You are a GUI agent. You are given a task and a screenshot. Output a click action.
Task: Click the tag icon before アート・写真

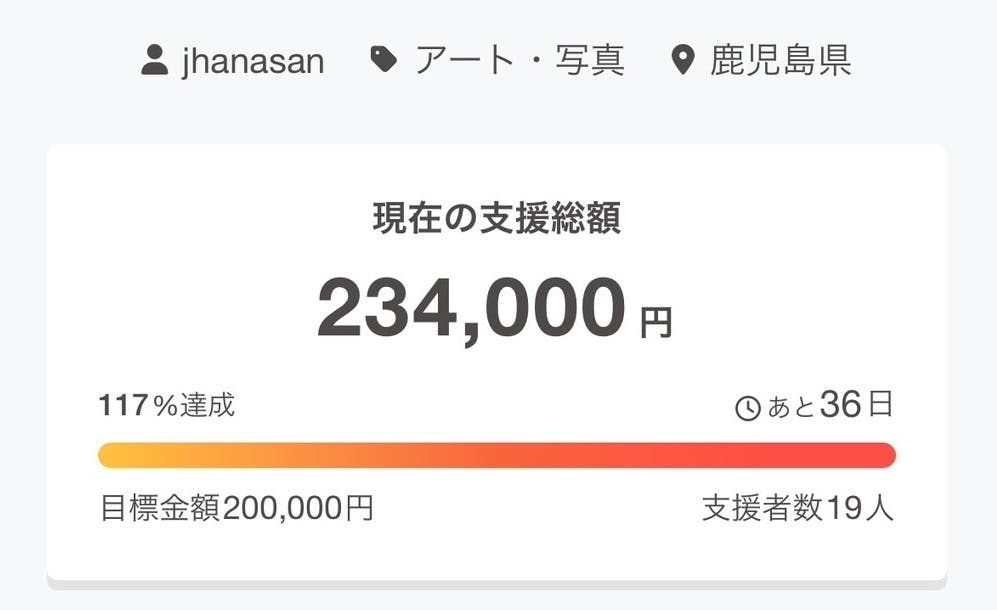tap(383, 61)
